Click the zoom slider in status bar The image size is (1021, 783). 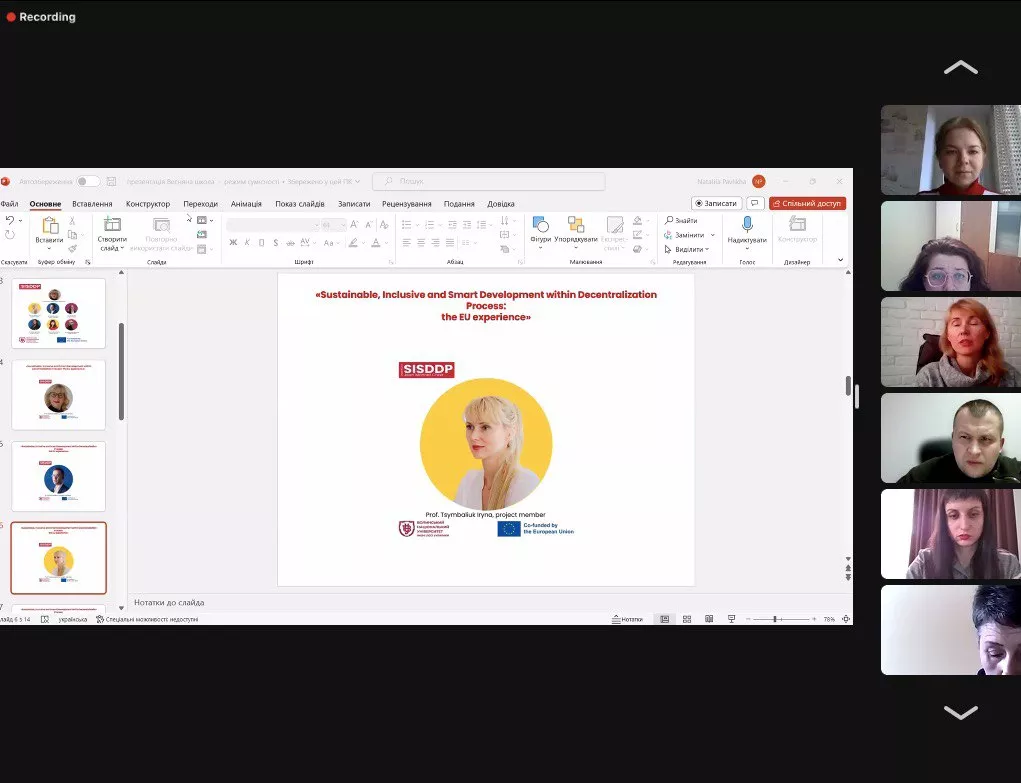(x=777, y=619)
